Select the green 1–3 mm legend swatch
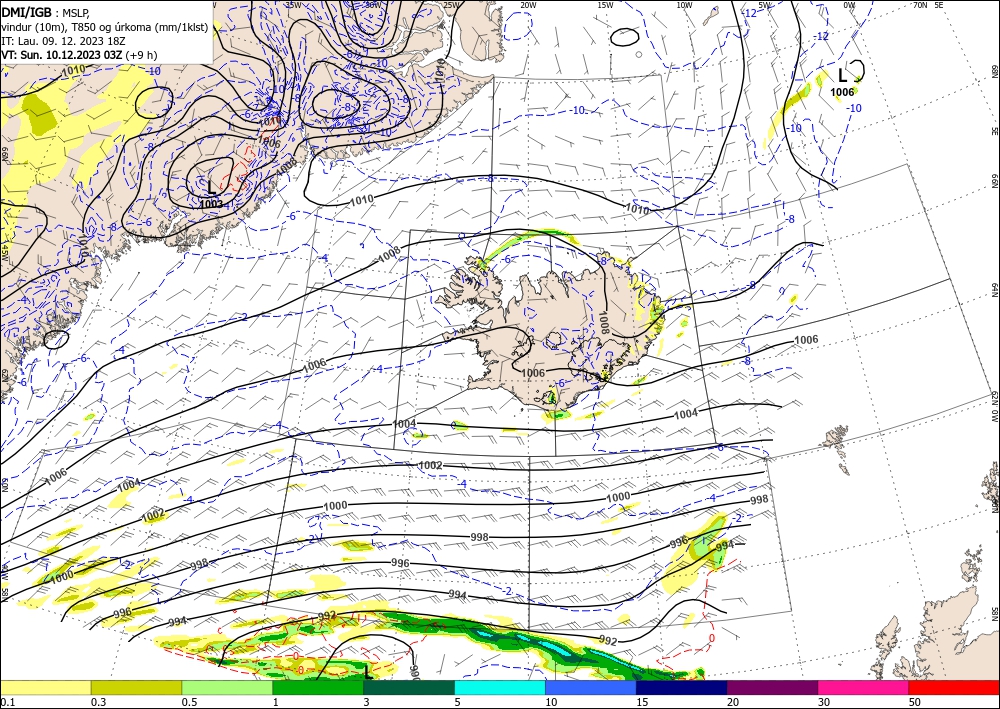The height and width of the screenshot is (709, 1000). click(318, 688)
